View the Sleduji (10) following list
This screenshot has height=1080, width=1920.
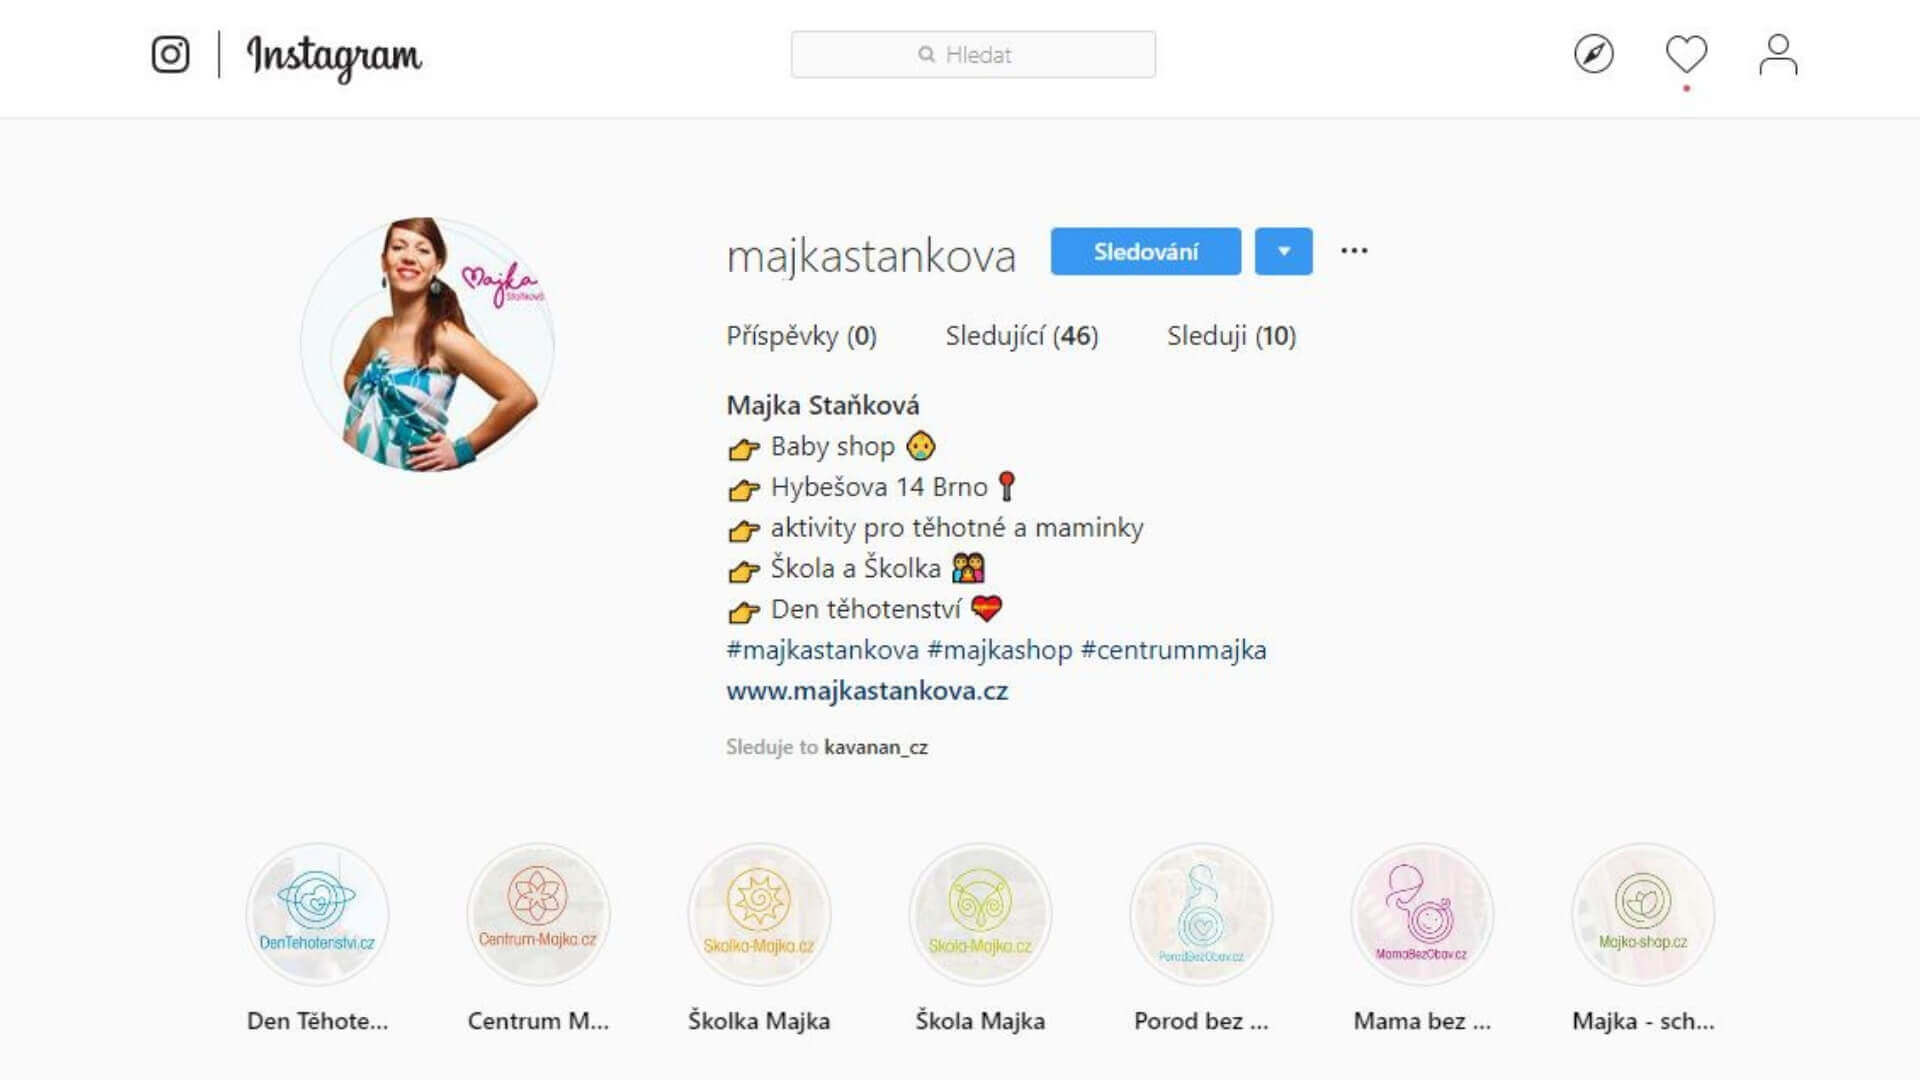tap(1231, 336)
